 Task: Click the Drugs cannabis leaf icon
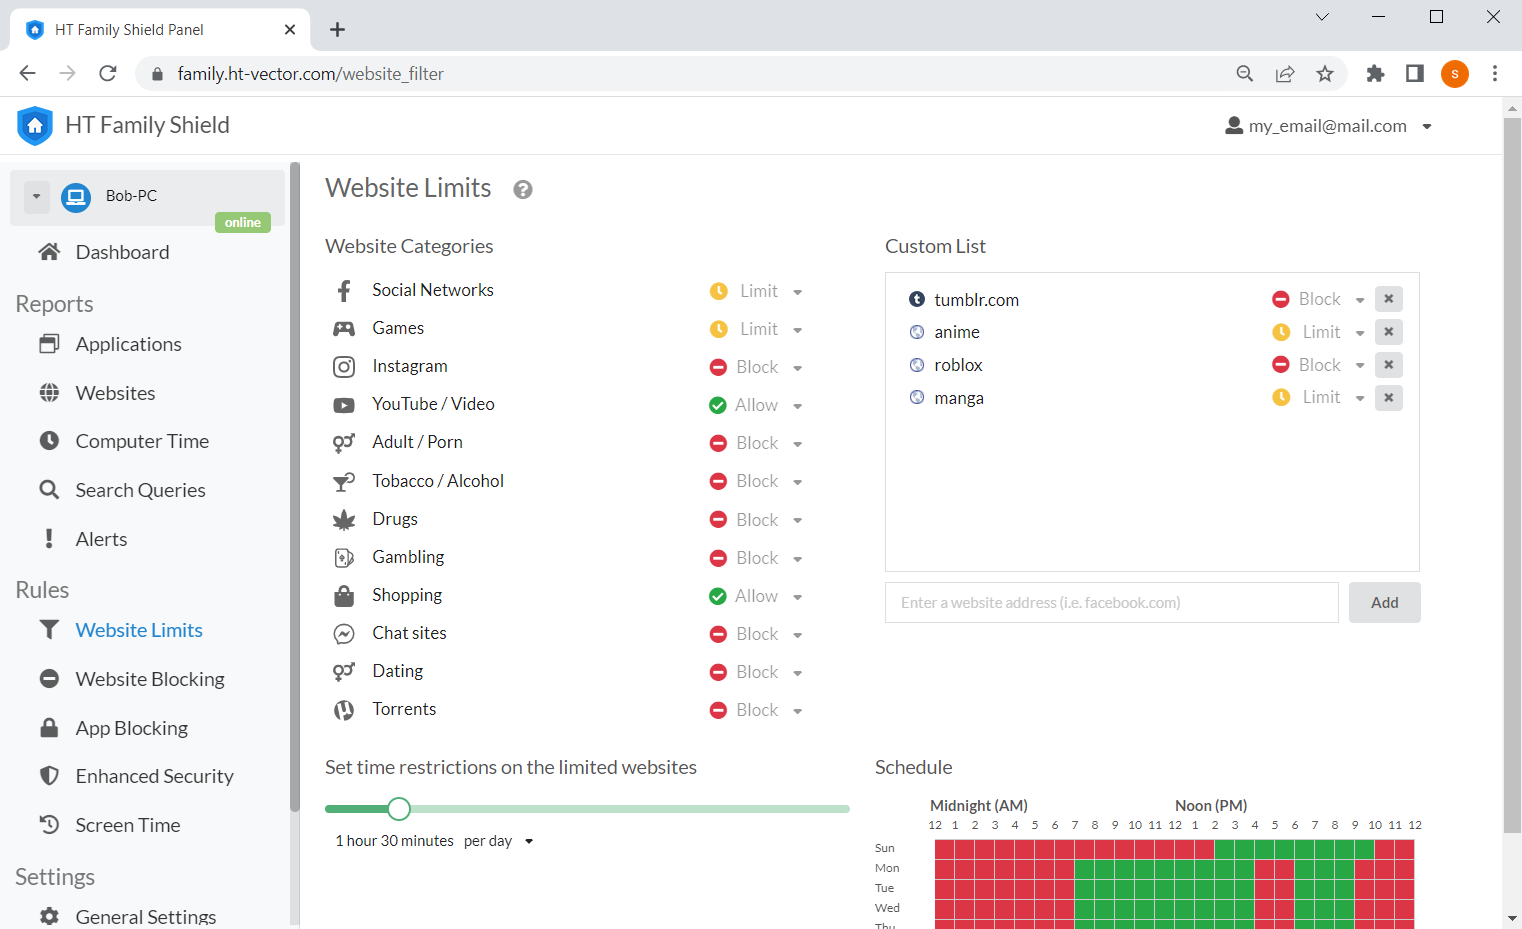[344, 519]
